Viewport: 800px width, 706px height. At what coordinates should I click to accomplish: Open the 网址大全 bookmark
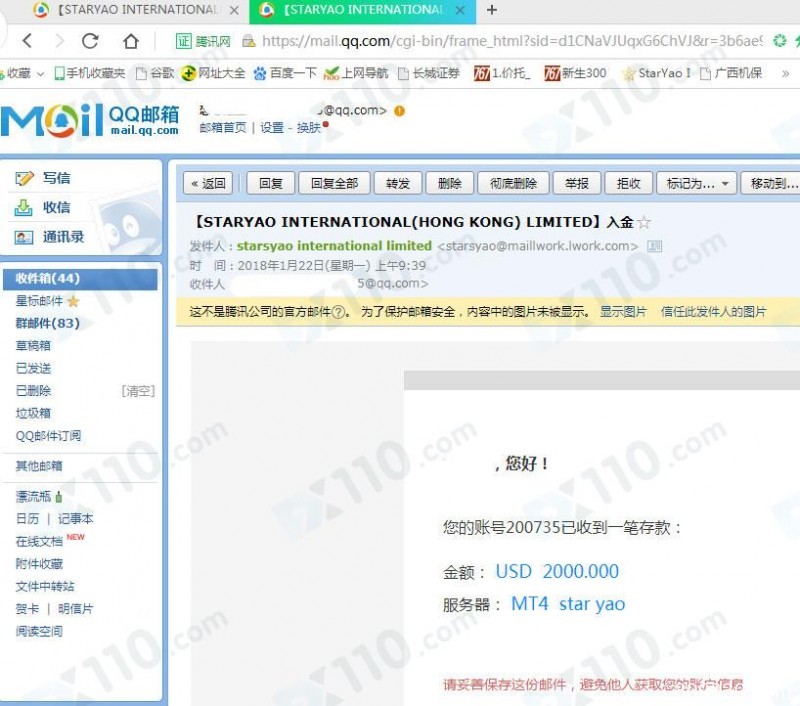click(214, 73)
